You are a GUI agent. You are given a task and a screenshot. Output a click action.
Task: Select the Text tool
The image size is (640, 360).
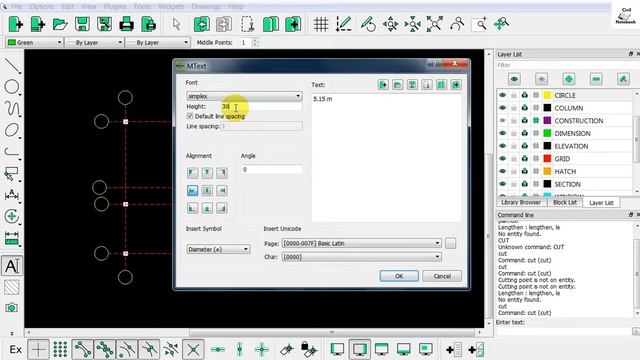12,266
